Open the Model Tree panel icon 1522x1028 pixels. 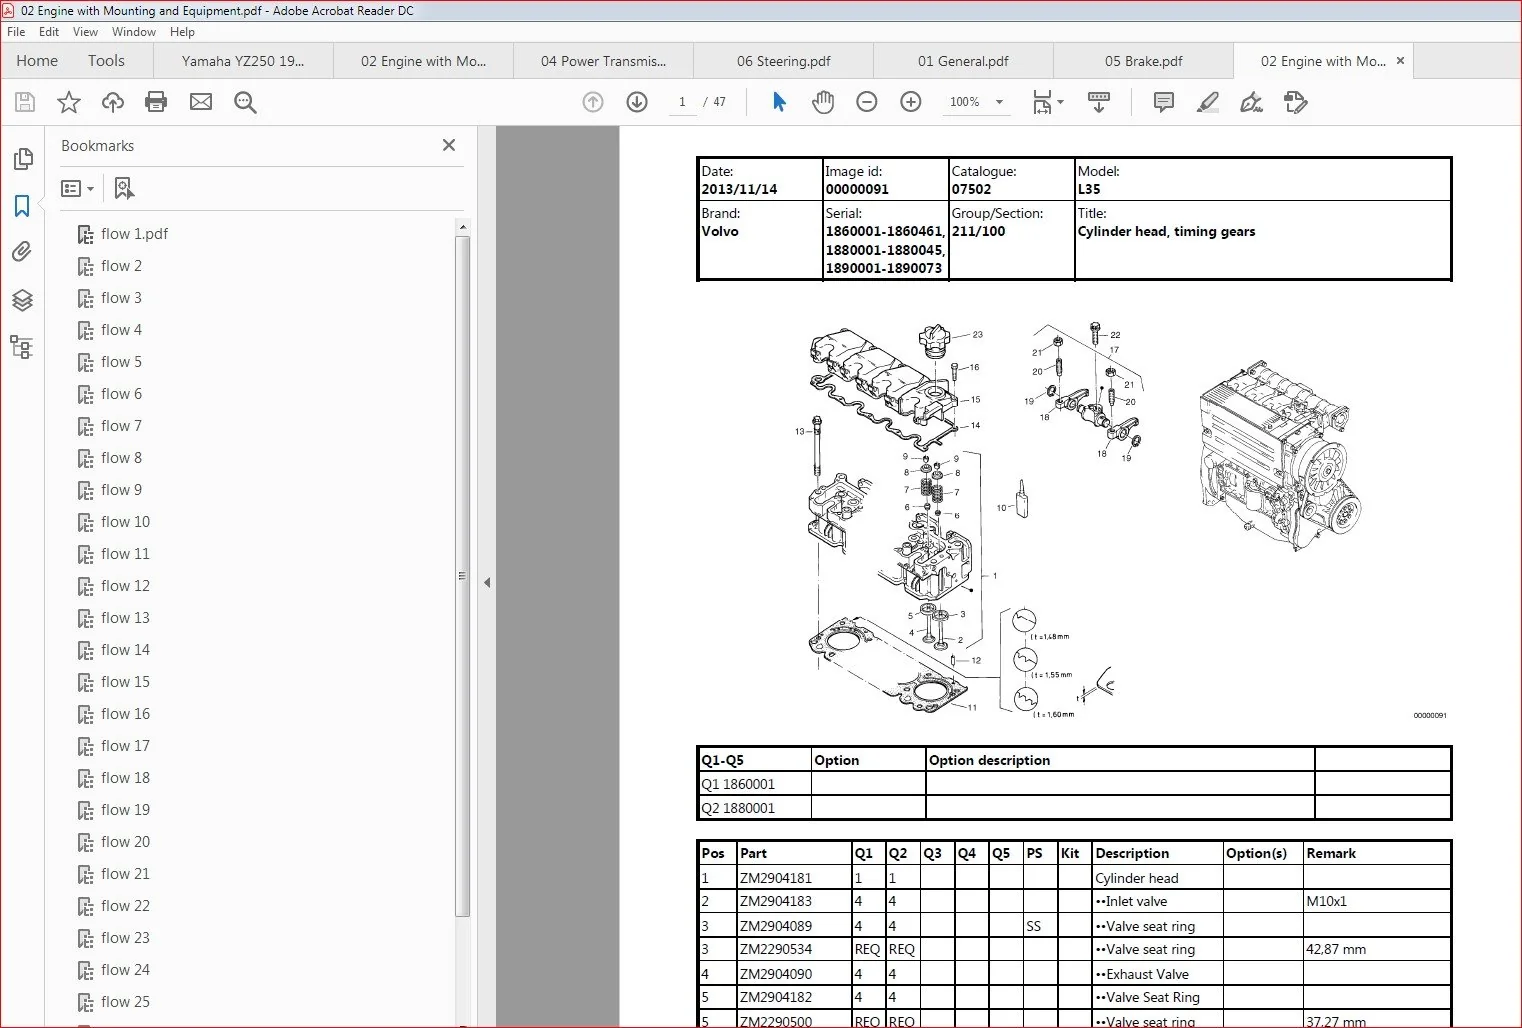pos(22,347)
